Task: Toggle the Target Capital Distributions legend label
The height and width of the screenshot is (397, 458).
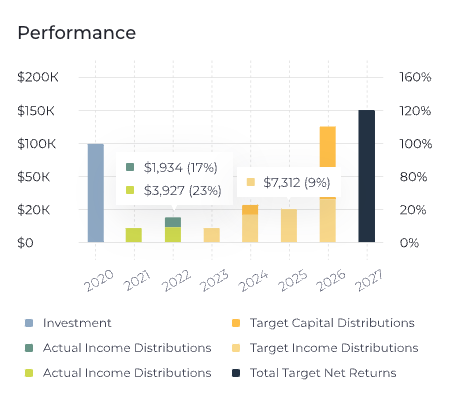Action: click(x=332, y=323)
